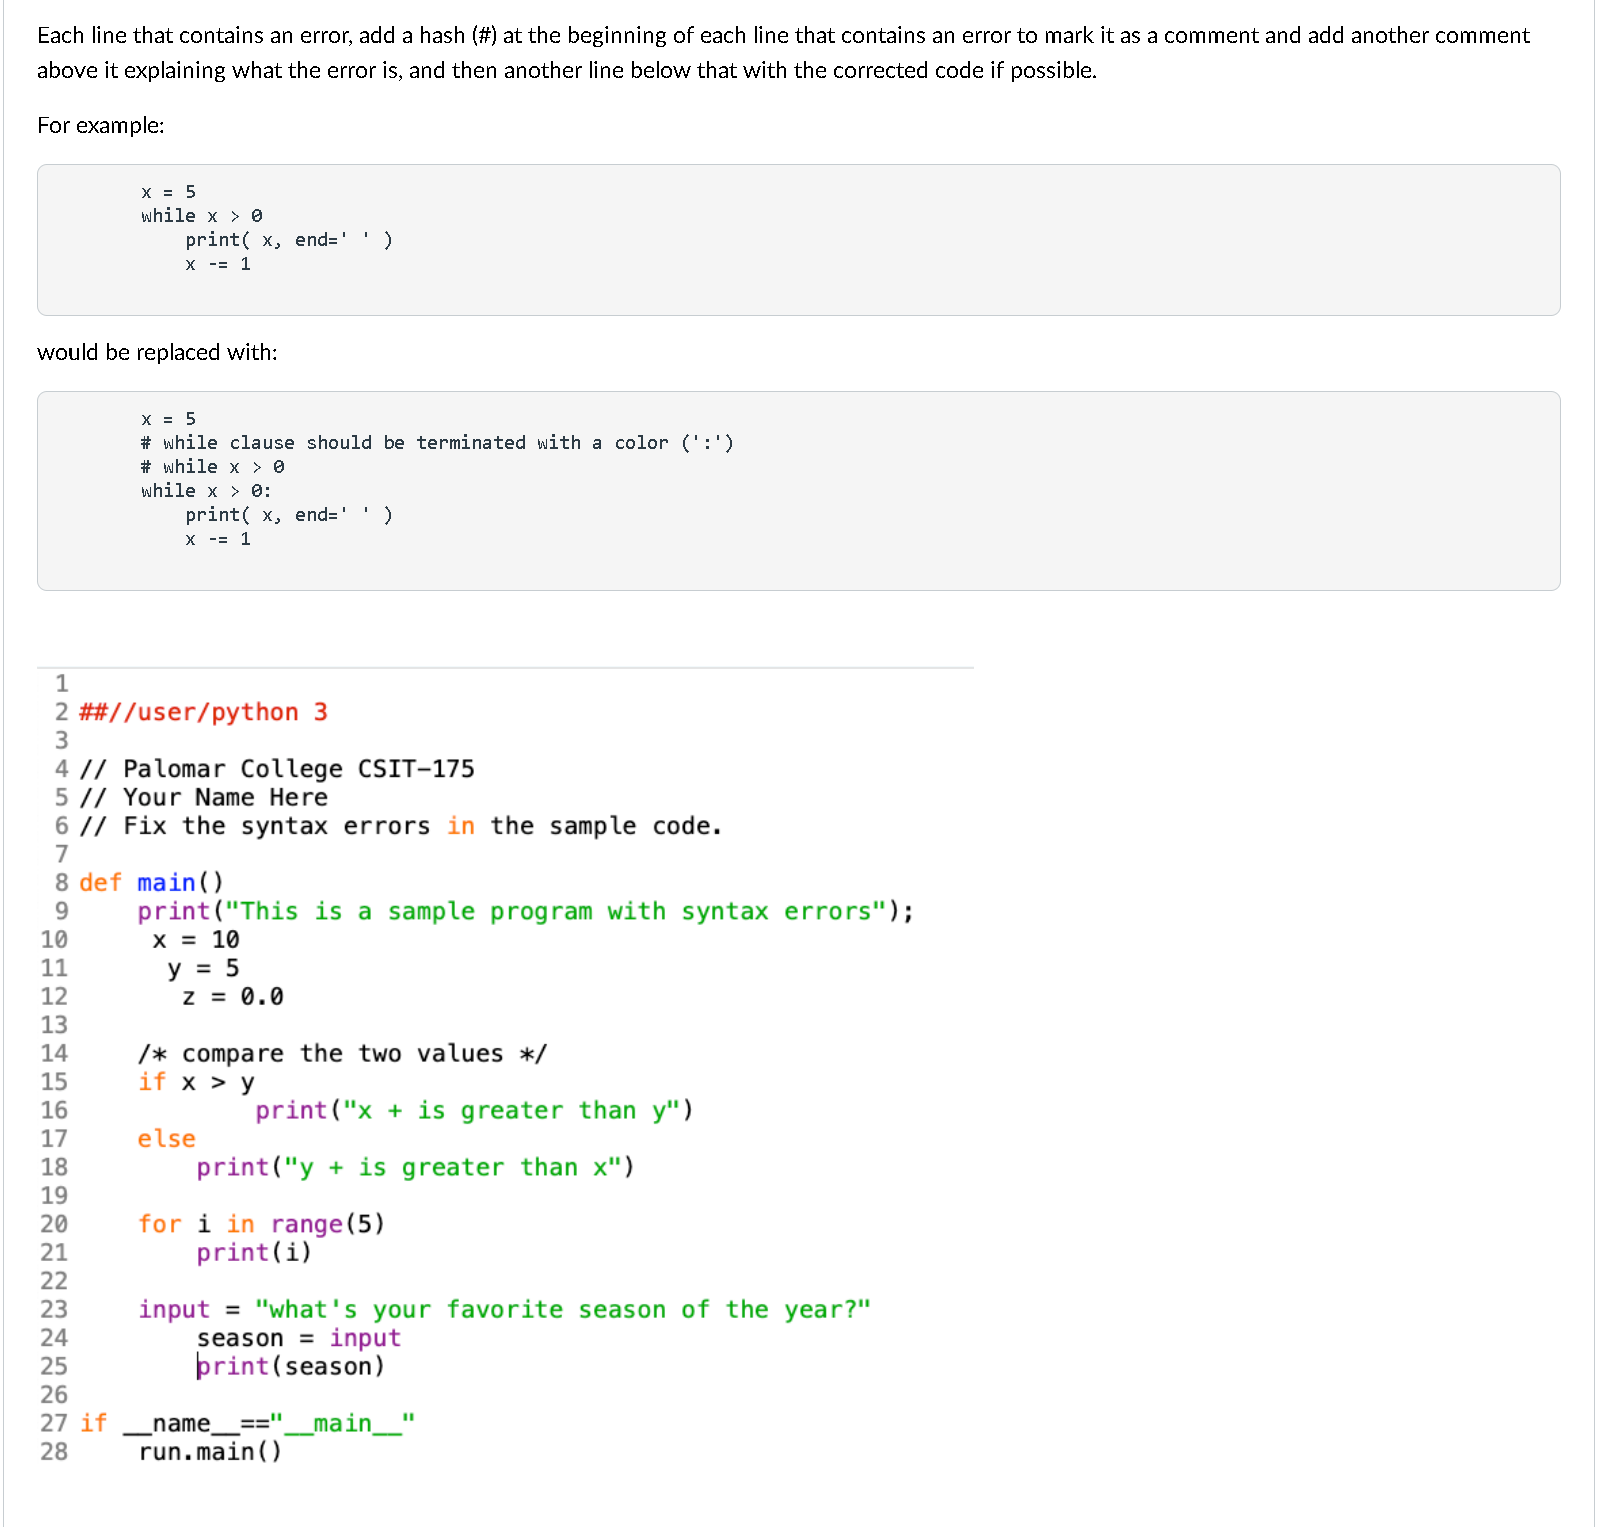
Task: Click the first example code block
Action: (x=800, y=240)
